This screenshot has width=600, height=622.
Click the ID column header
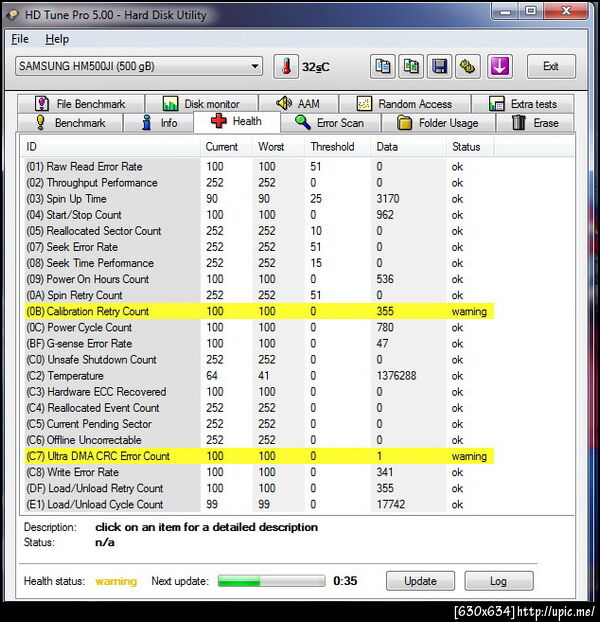pyautogui.click(x=110, y=147)
